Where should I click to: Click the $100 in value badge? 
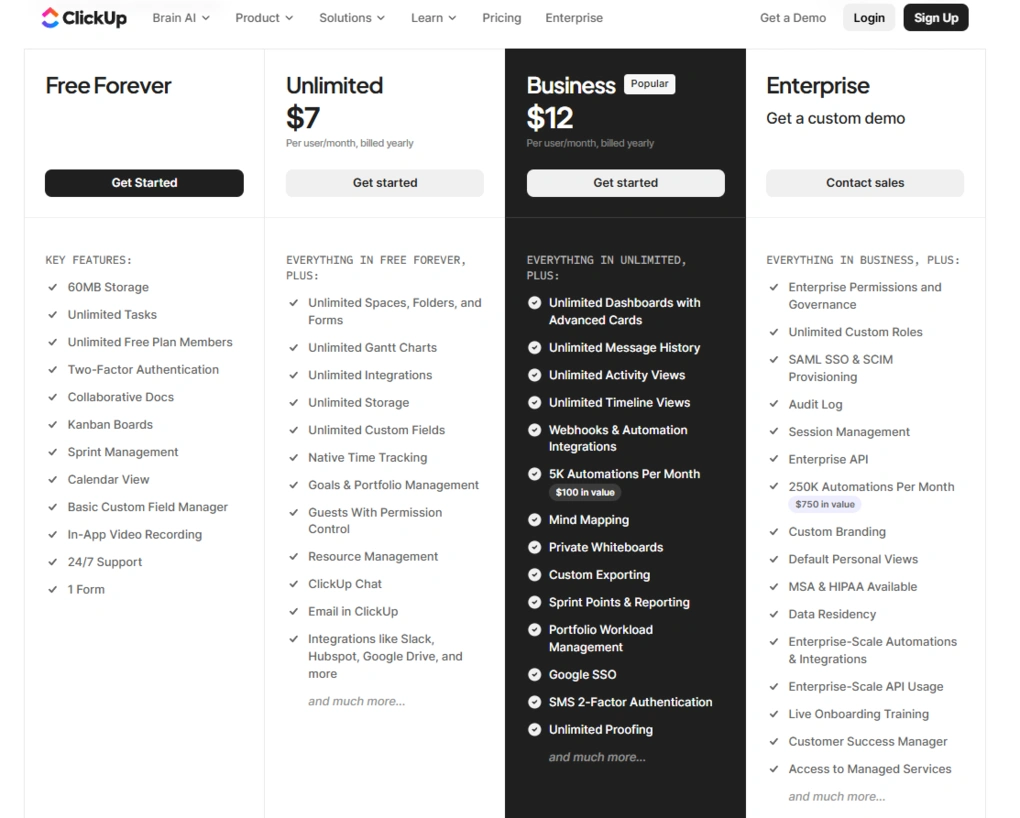[x=585, y=493]
